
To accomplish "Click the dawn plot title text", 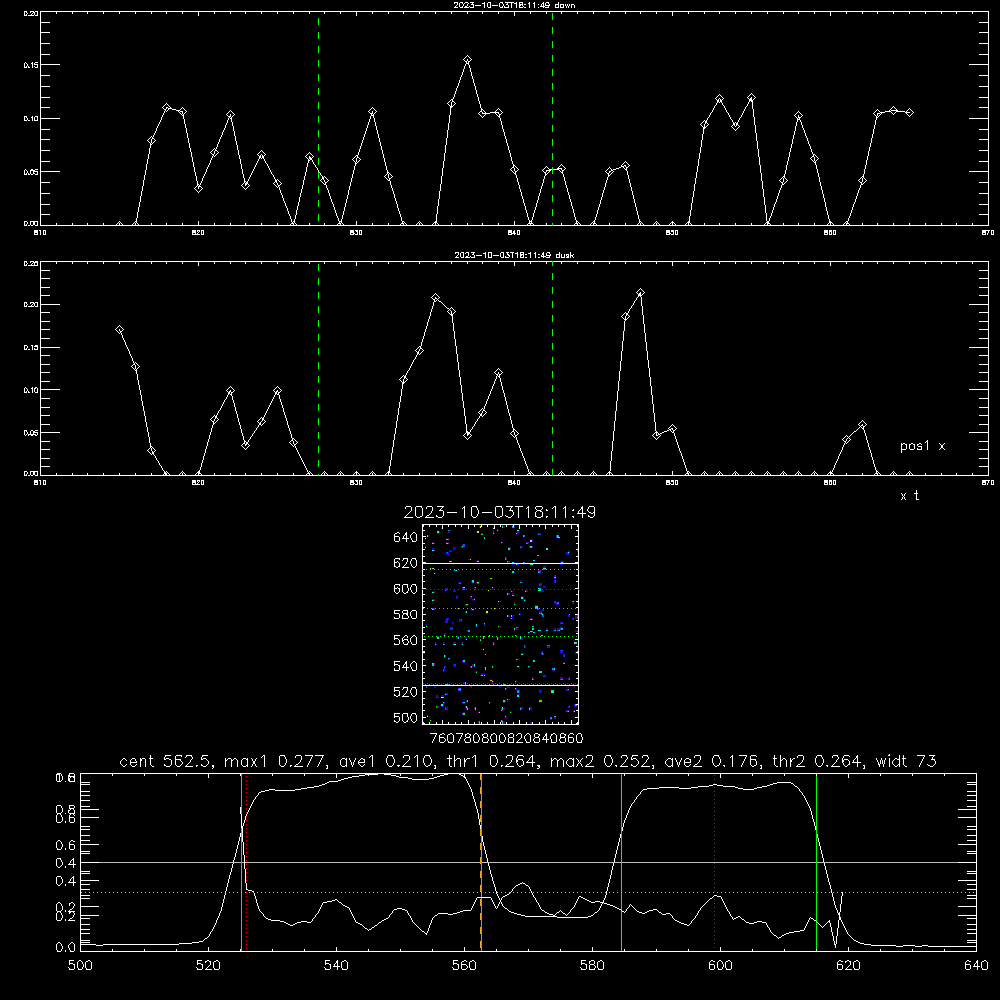I will tap(514, 5).
